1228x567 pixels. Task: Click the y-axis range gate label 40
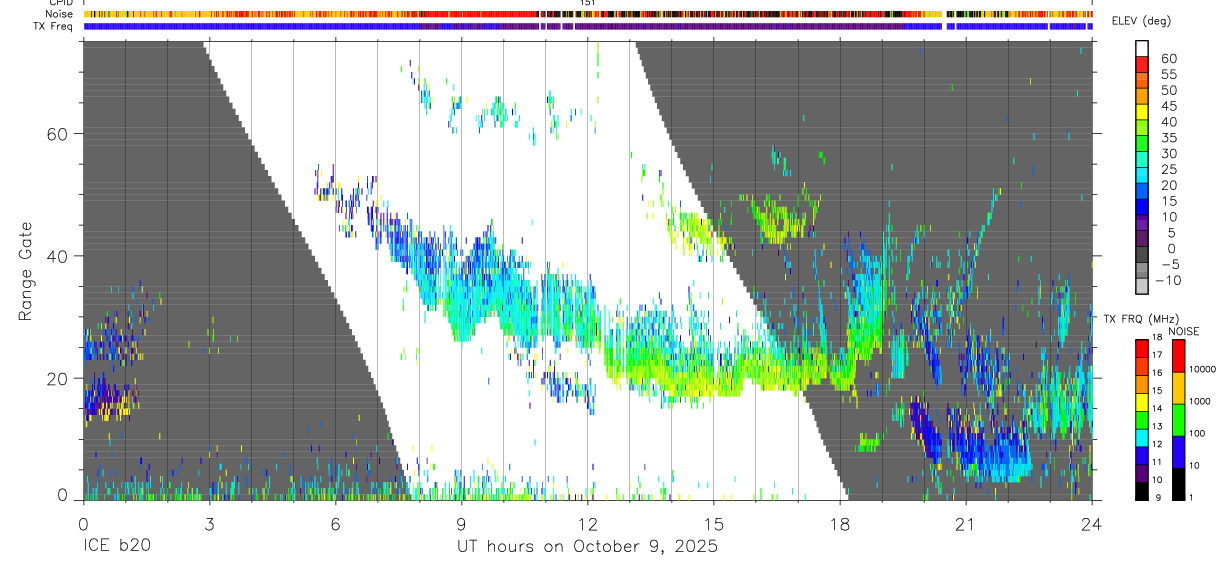(x=60, y=256)
